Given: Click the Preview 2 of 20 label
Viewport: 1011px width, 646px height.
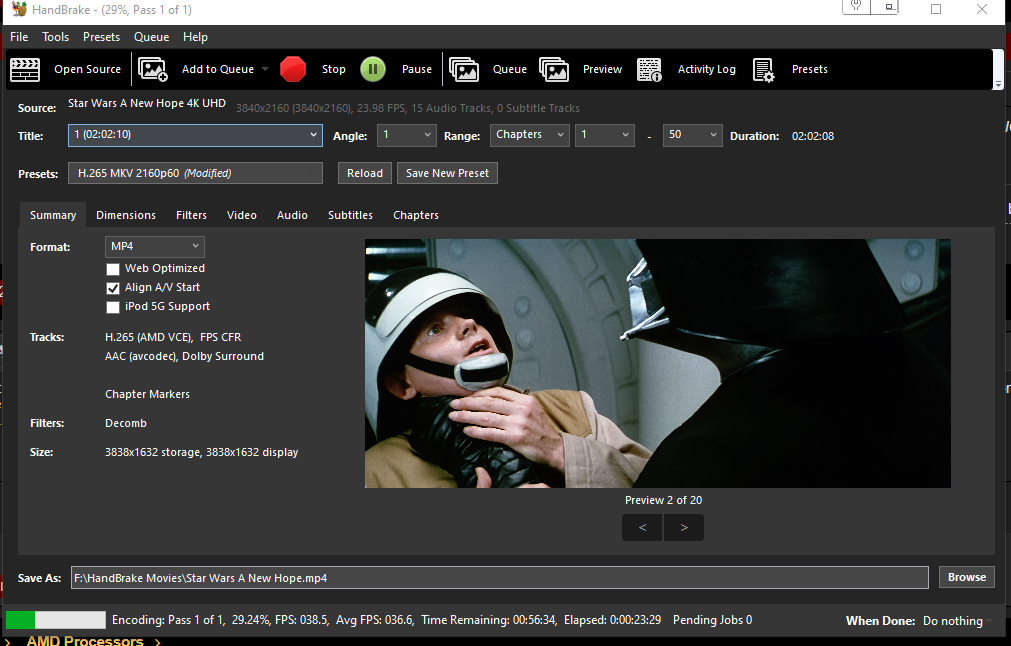Looking at the screenshot, I should click(x=663, y=500).
